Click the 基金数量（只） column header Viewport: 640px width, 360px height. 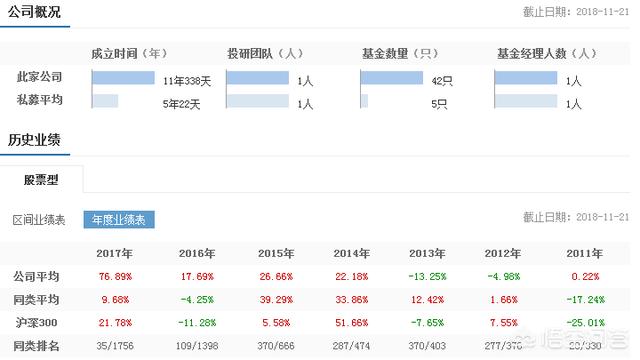point(400,53)
